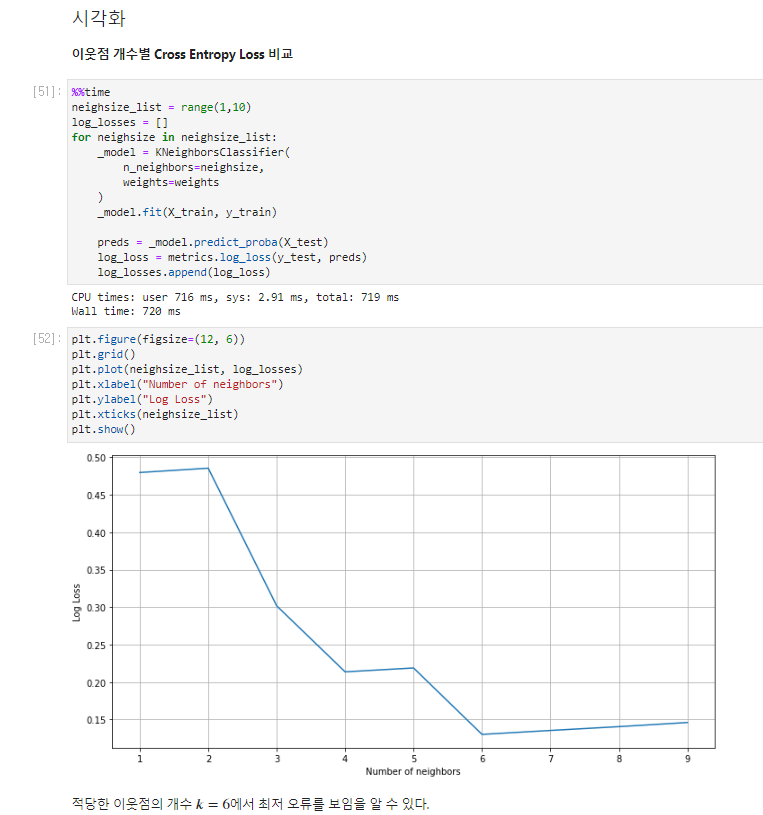Image resolution: width=763 pixels, height=815 pixels.
Task: Click the for neighsize in neighsize_list line
Action: [174, 137]
